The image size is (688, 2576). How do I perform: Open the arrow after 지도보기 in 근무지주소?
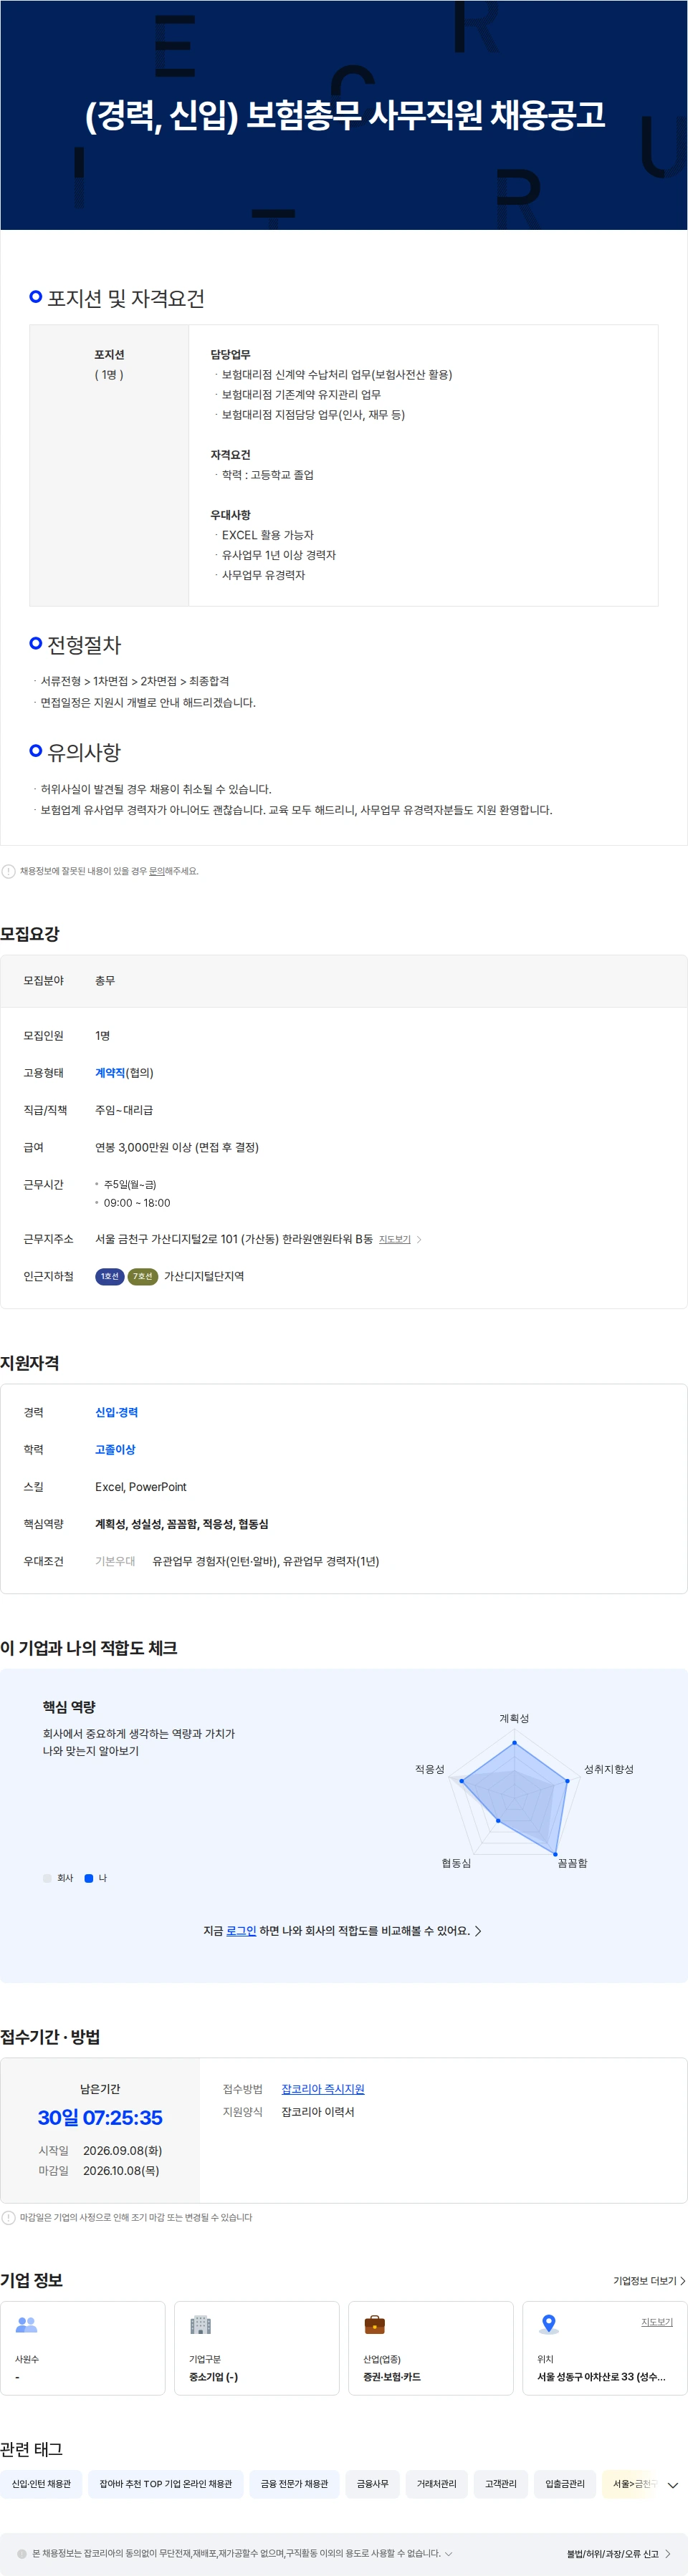point(419,1240)
